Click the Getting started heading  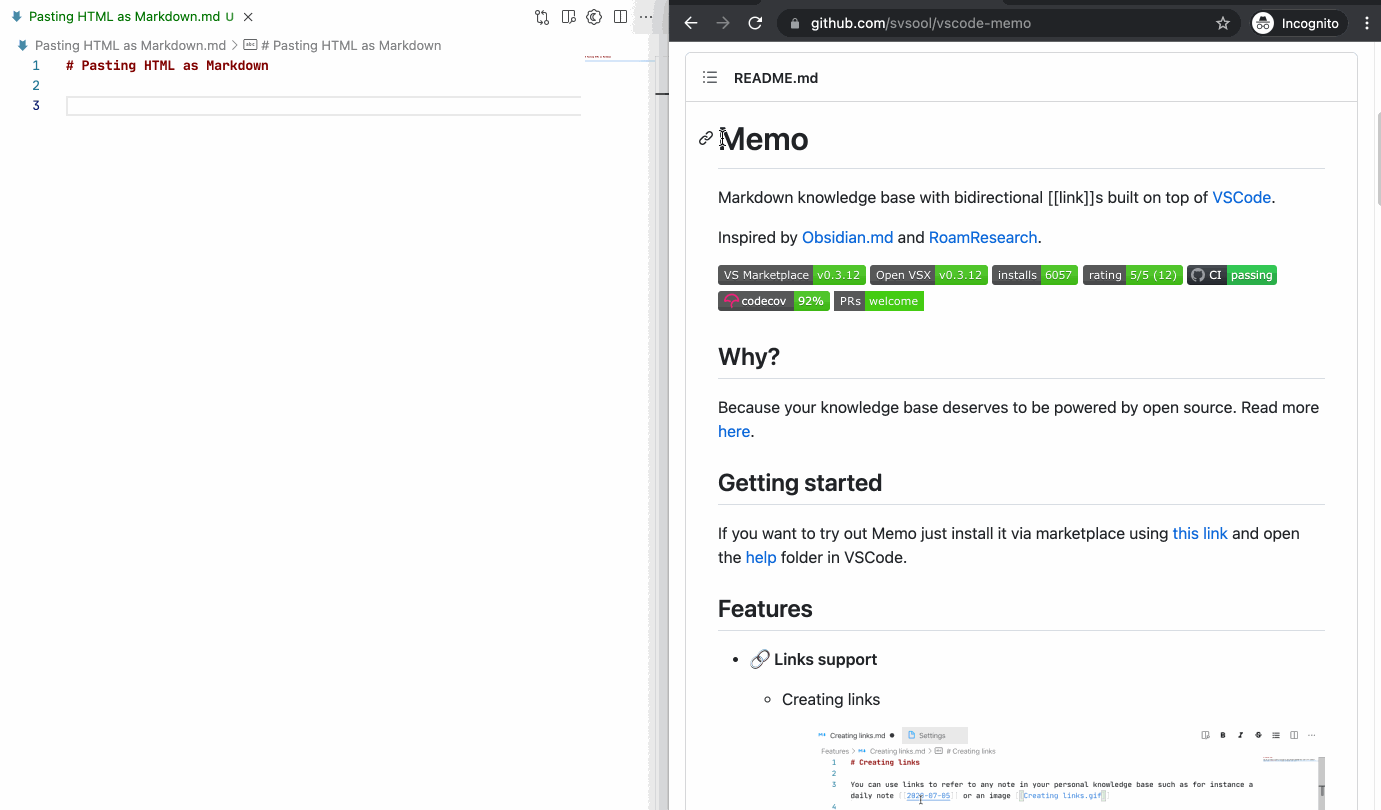(800, 483)
